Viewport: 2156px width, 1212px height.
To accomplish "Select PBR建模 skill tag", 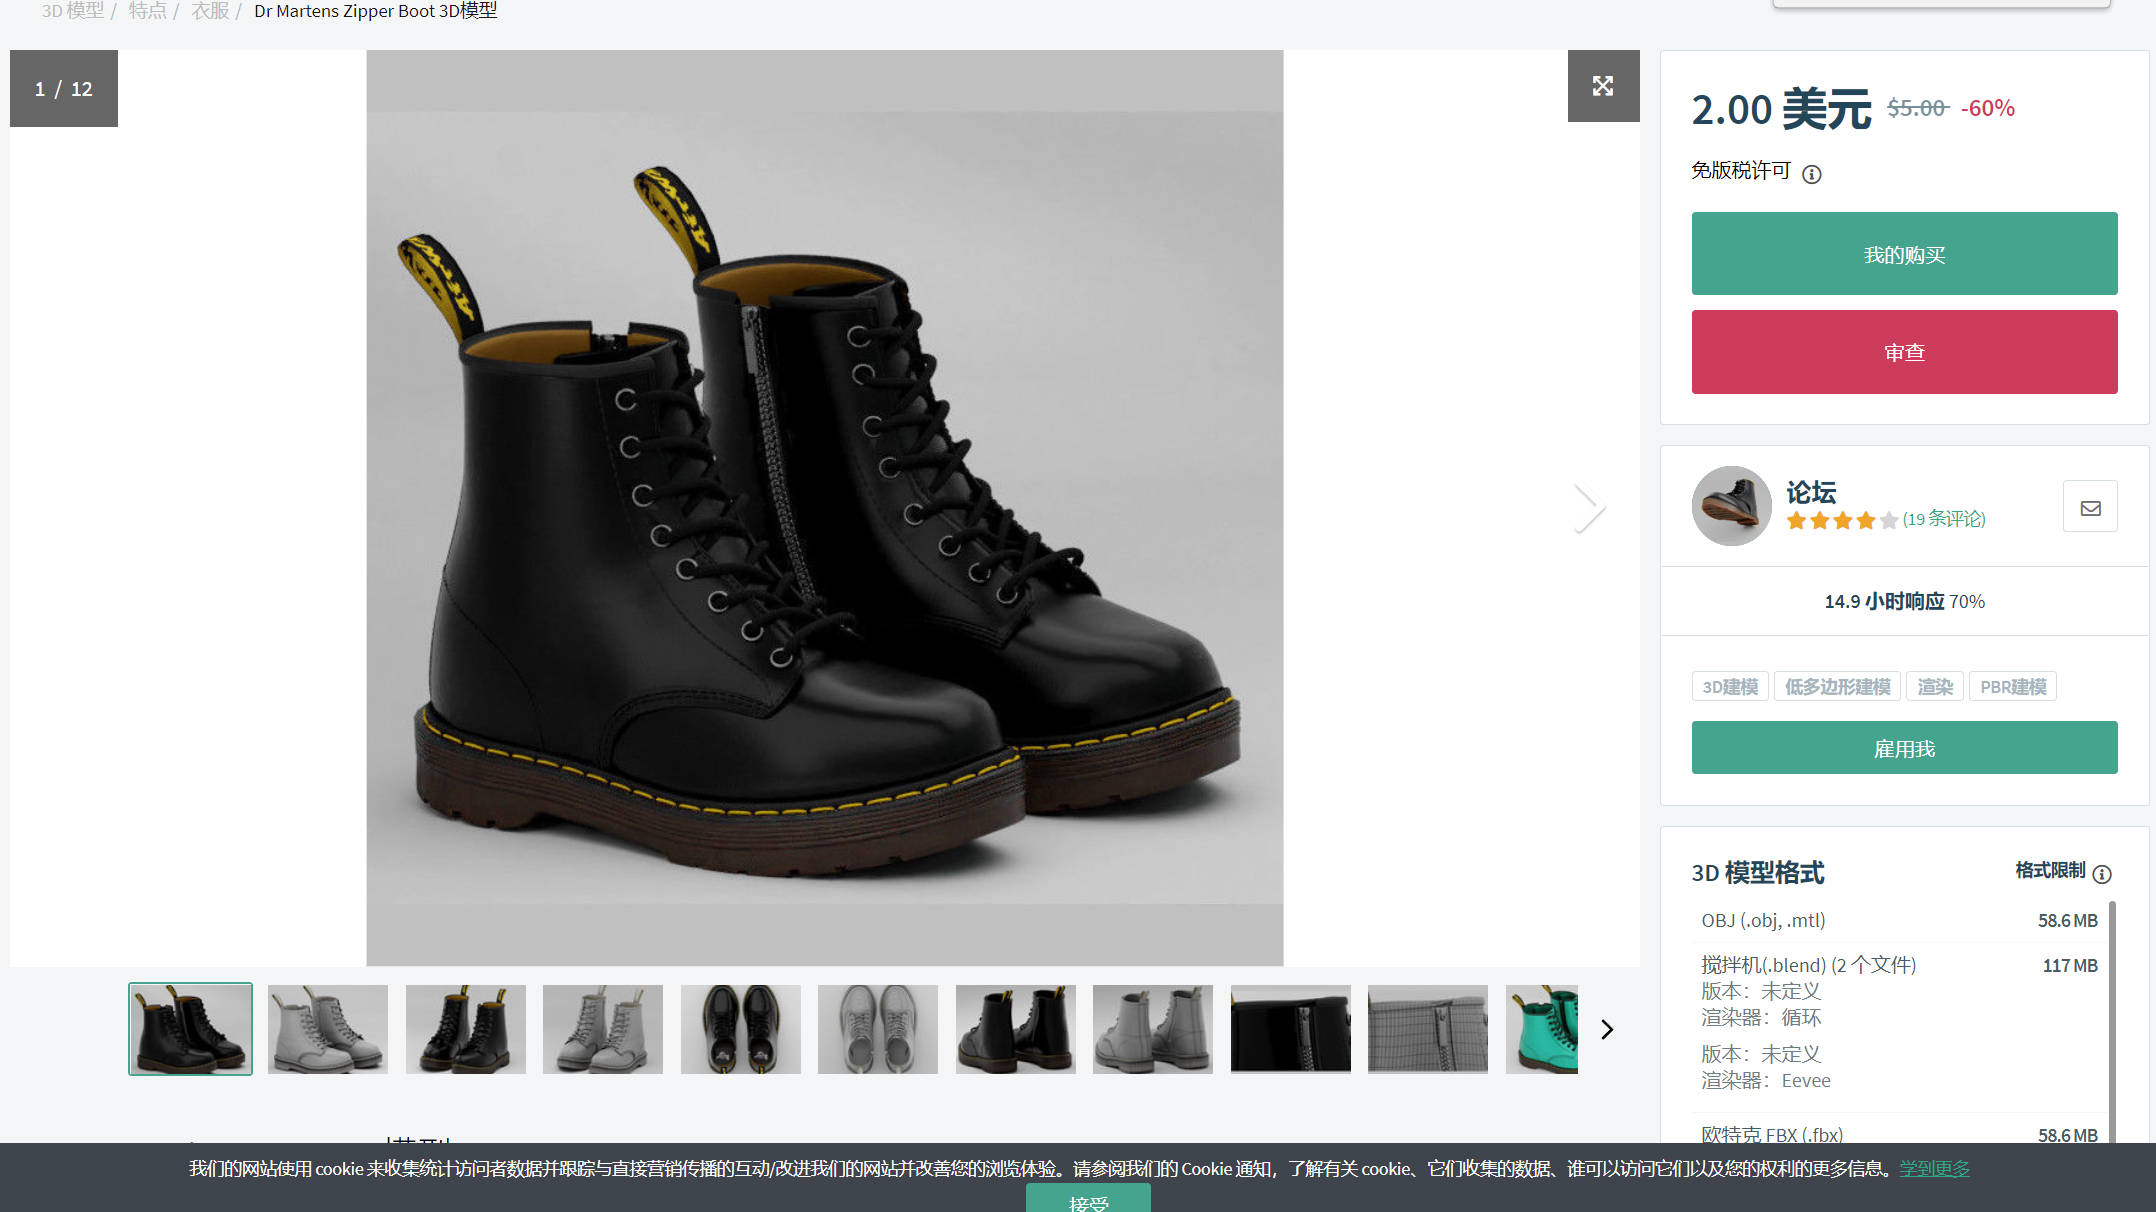I will pyautogui.click(x=2012, y=686).
